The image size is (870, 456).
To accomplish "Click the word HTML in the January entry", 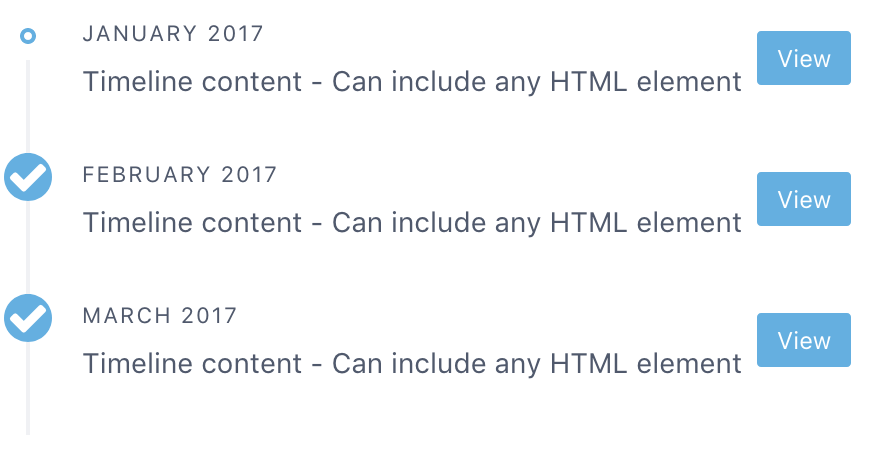I will [587, 82].
